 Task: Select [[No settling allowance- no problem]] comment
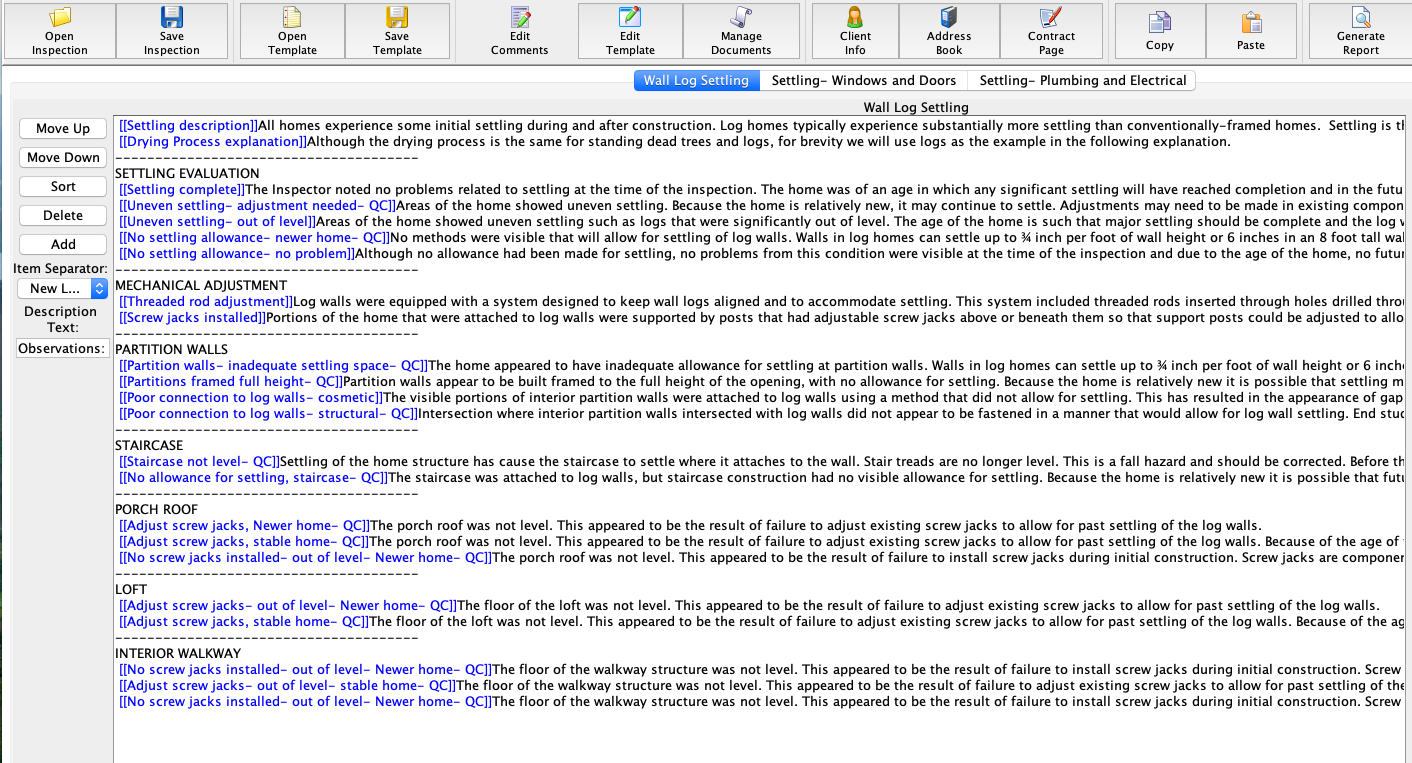pos(237,253)
